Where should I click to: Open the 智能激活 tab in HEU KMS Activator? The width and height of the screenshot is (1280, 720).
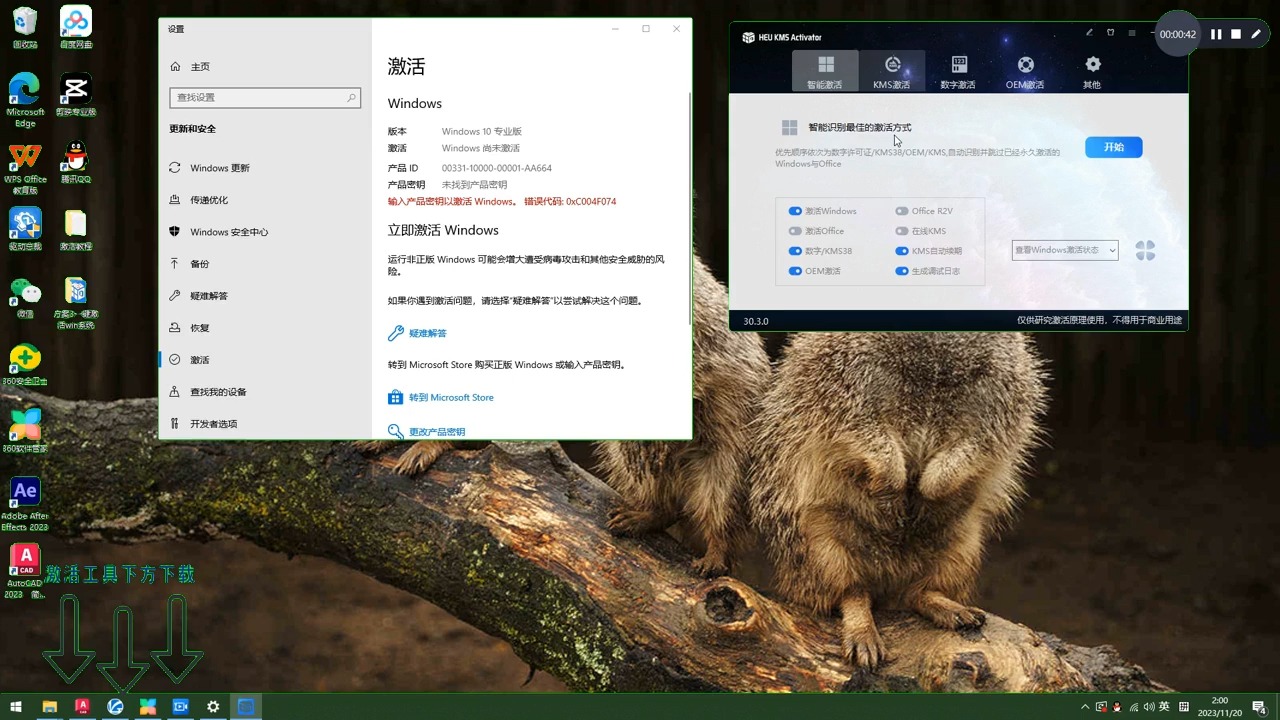coord(825,71)
